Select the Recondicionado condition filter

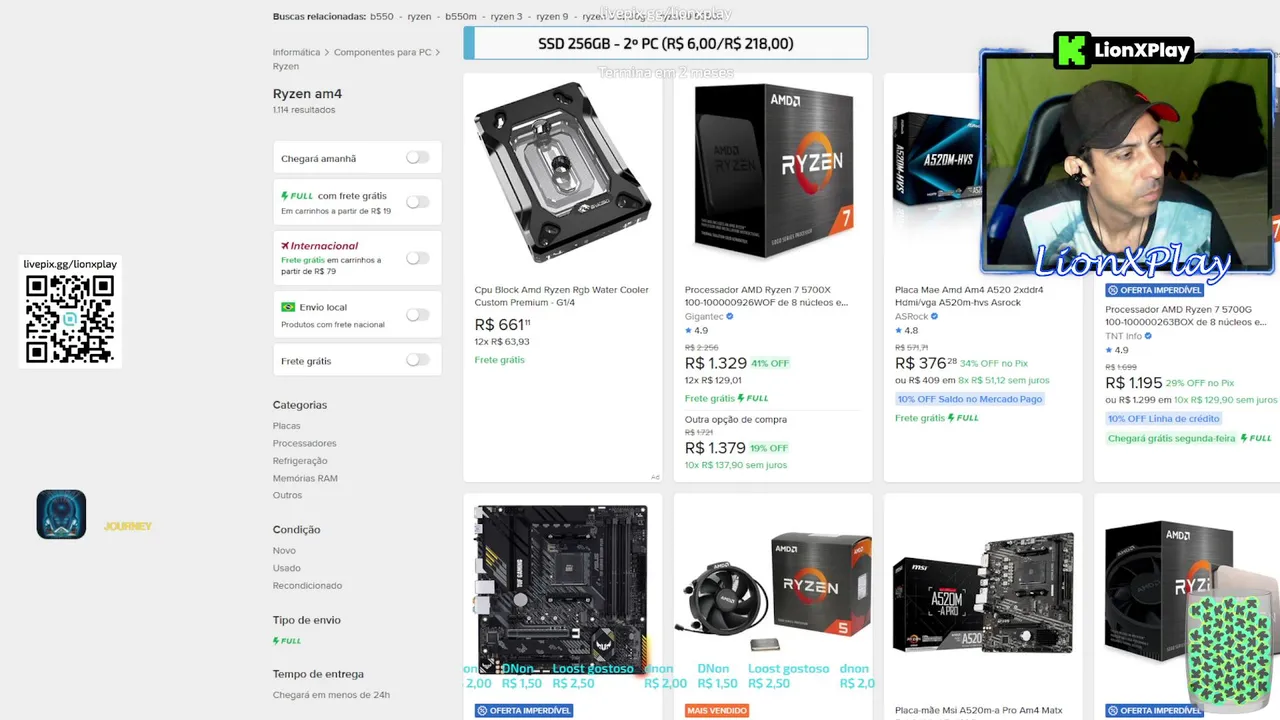(307, 586)
